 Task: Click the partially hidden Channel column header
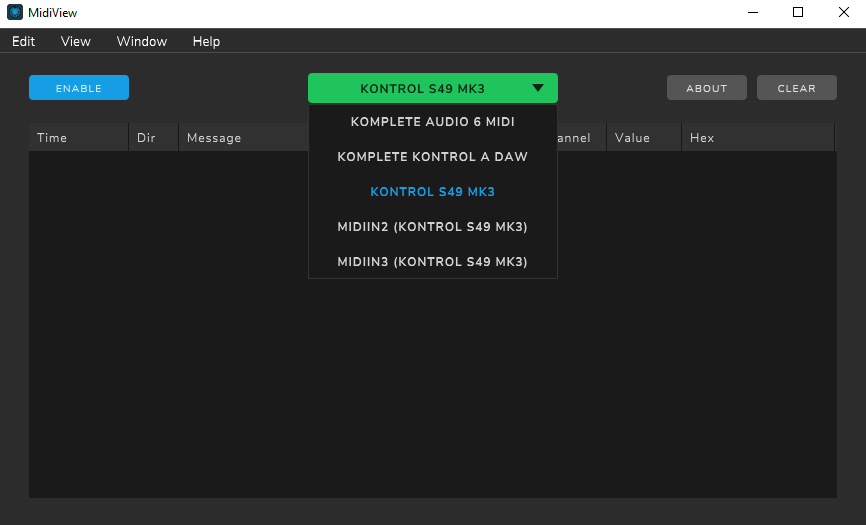582,137
